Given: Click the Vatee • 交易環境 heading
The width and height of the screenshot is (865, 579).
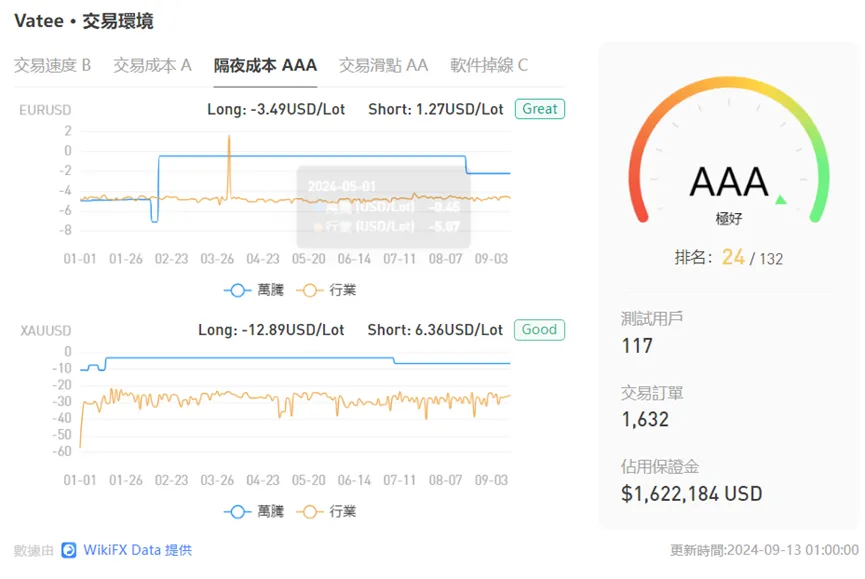Looking at the screenshot, I should coord(84,21).
